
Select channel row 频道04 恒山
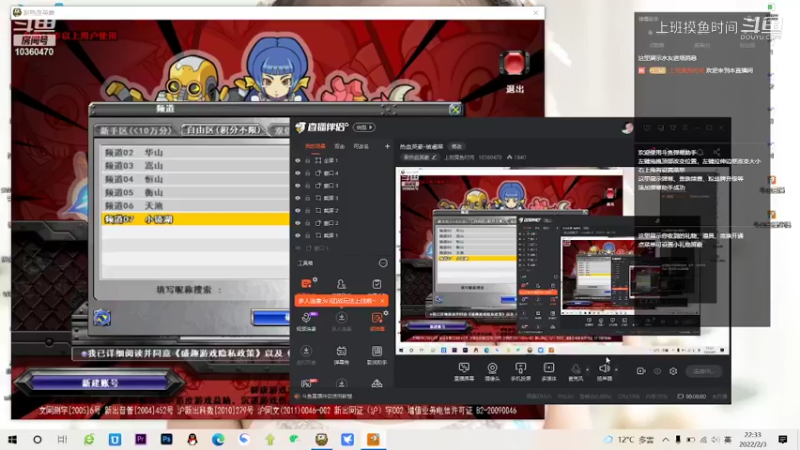tap(195, 179)
